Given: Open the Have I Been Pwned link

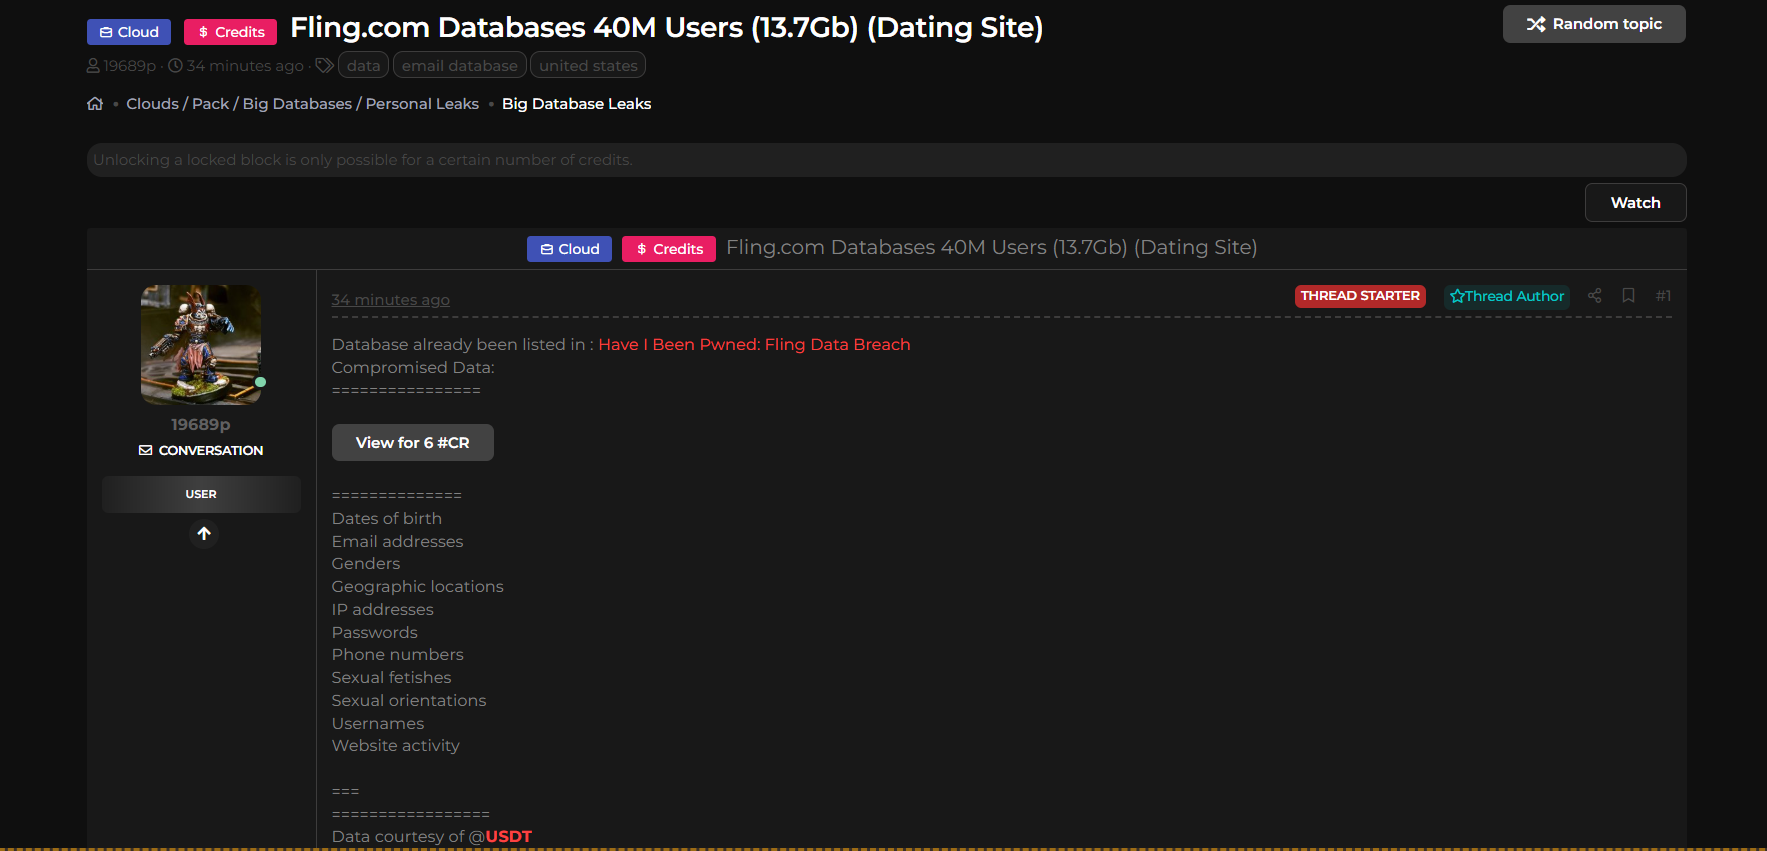Looking at the screenshot, I should tap(754, 344).
